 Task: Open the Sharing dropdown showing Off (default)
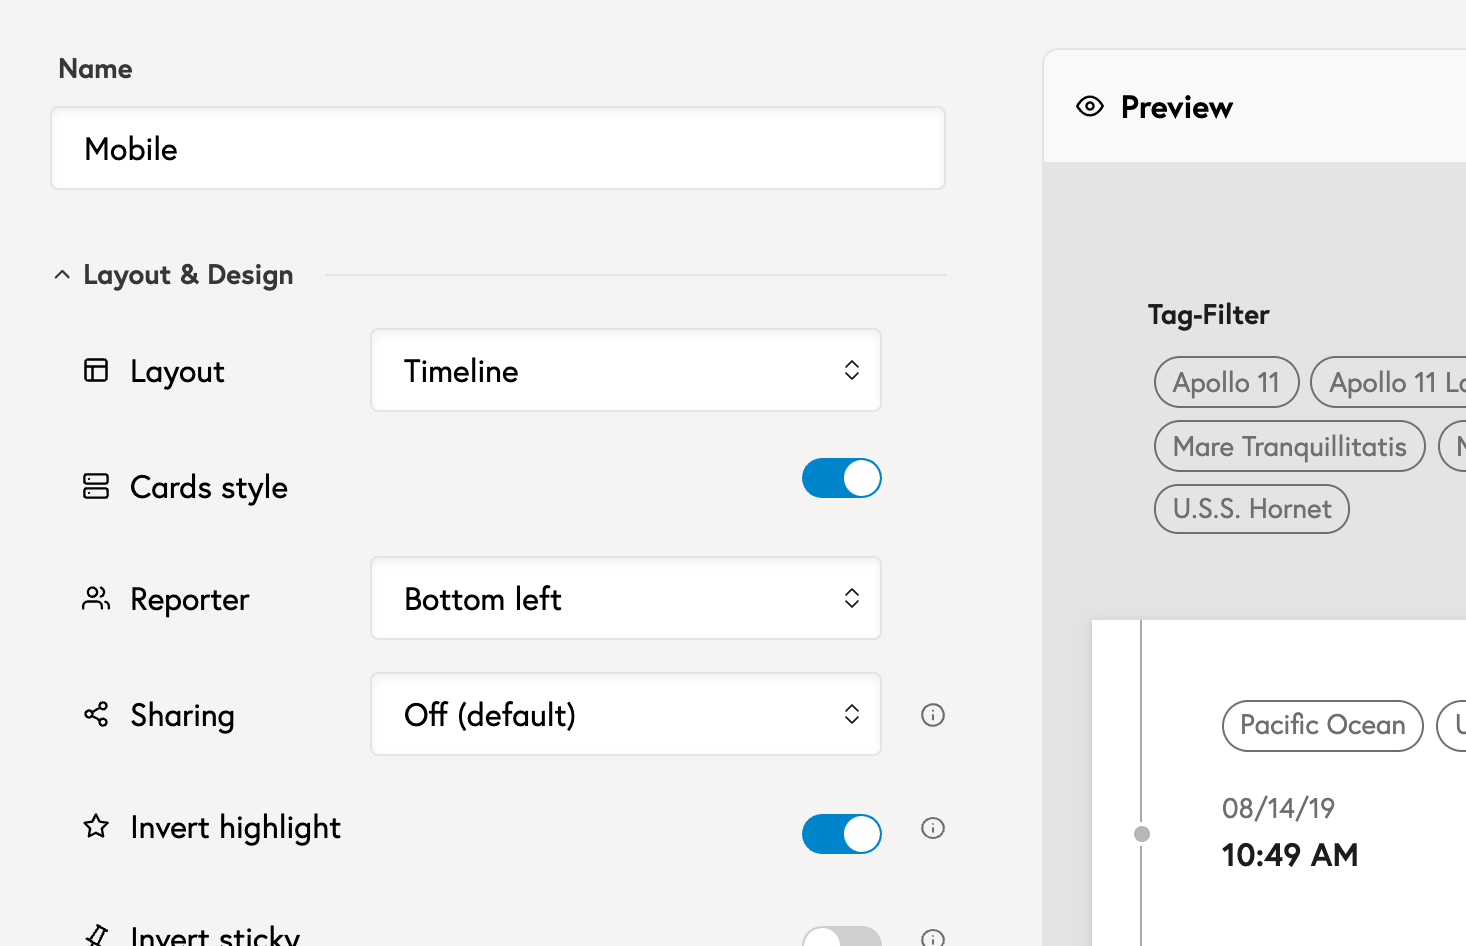625,715
